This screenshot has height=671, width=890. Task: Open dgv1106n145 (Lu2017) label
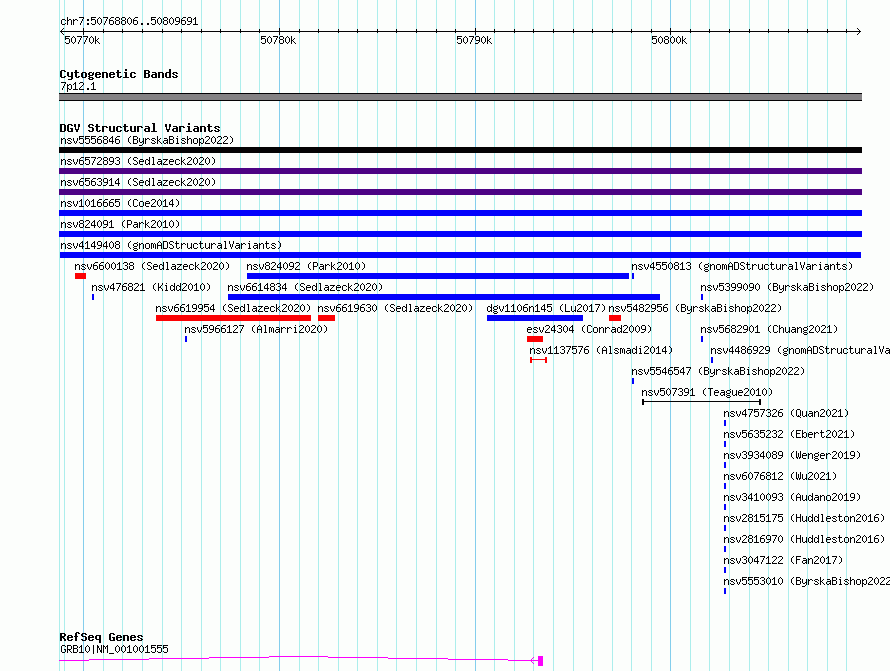click(x=546, y=308)
